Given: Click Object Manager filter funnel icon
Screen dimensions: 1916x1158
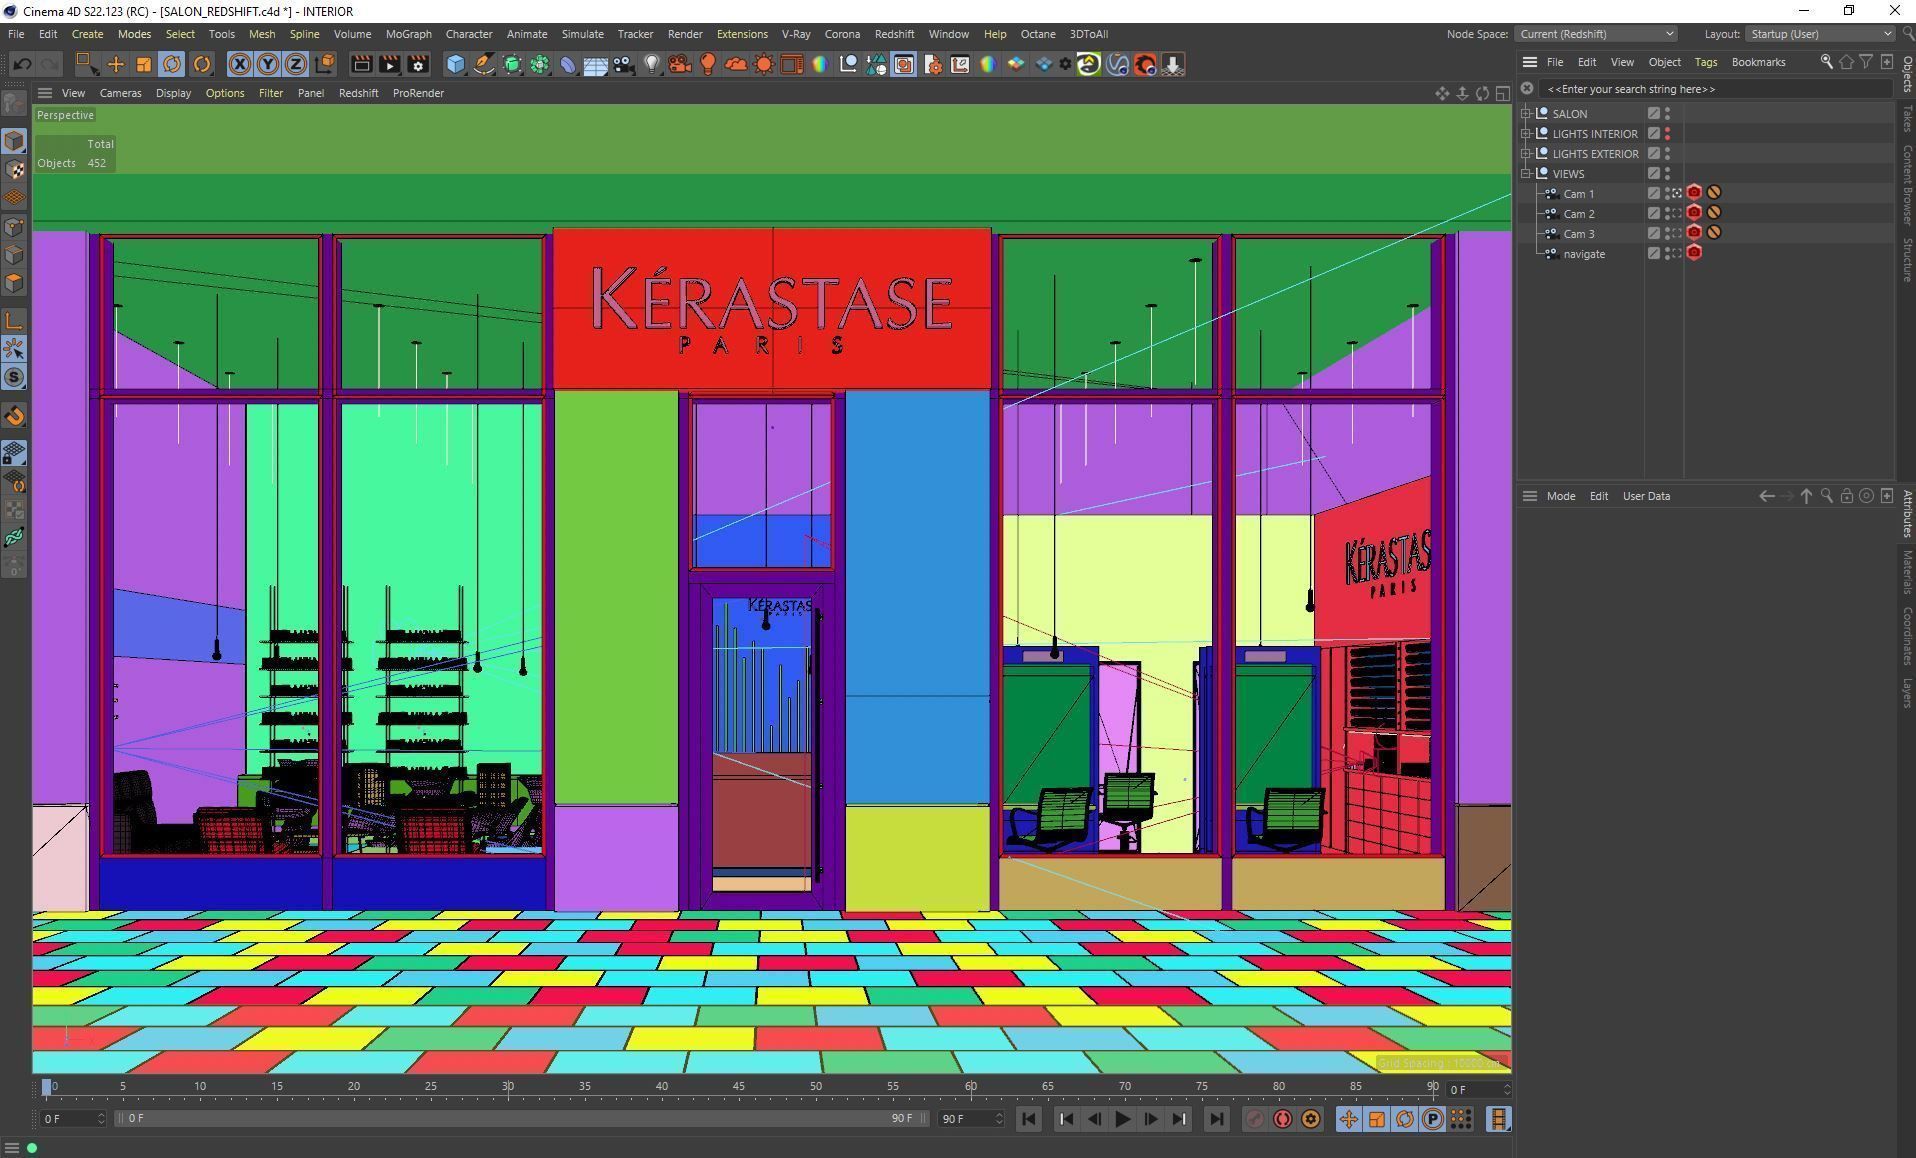Looking at the screenshot, I should [x=1866, y=62].
